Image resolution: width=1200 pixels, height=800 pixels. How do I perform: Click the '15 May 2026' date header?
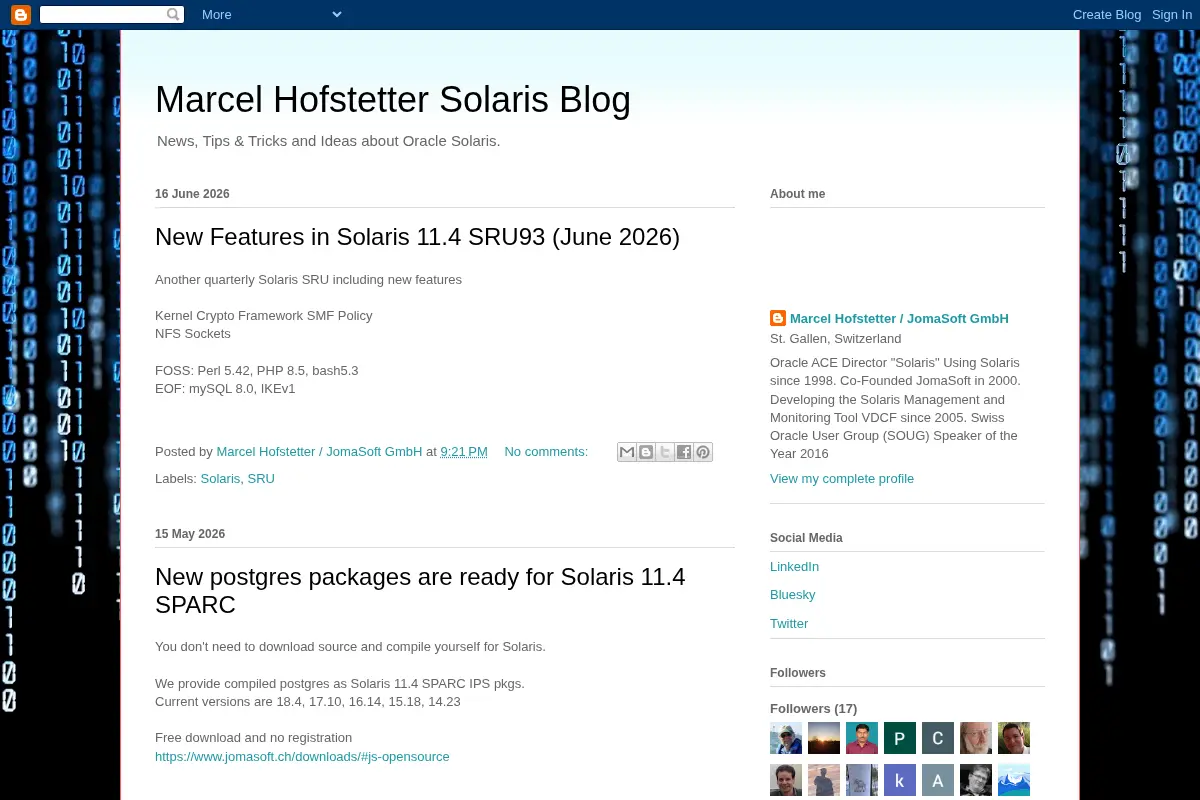190,534
